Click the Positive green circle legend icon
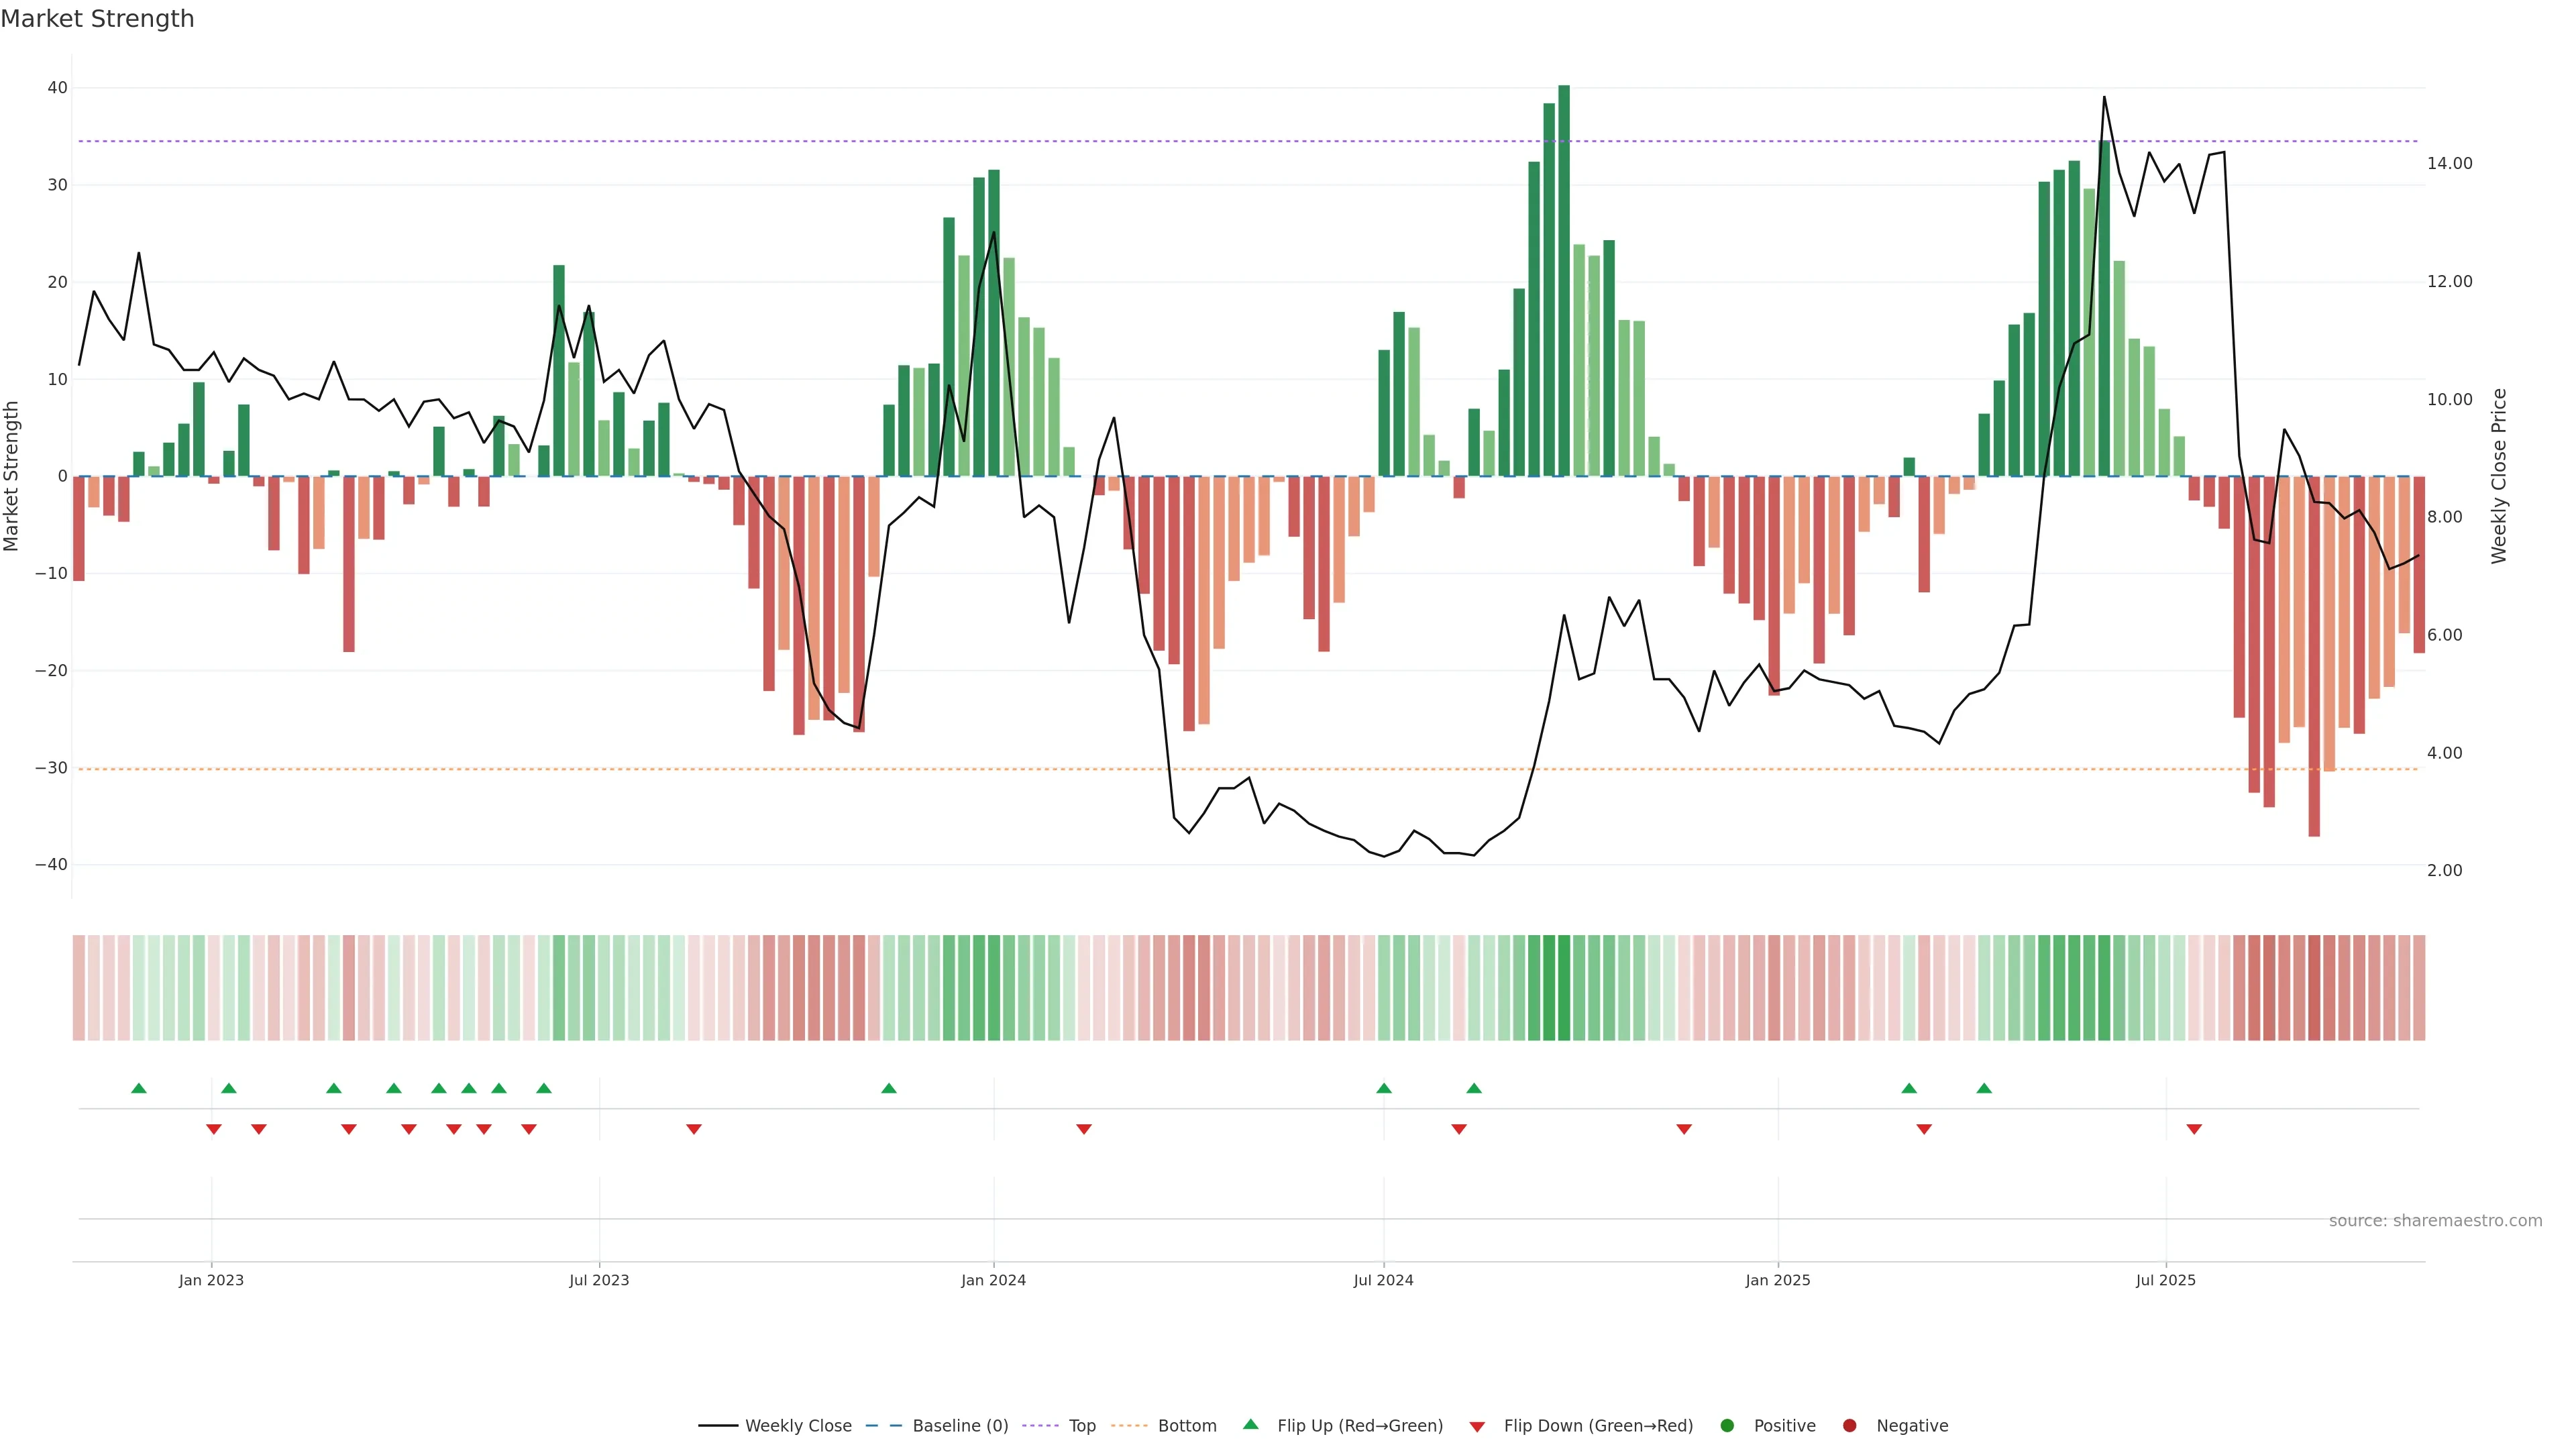2576x1449 pixels. [1727, 1426]
